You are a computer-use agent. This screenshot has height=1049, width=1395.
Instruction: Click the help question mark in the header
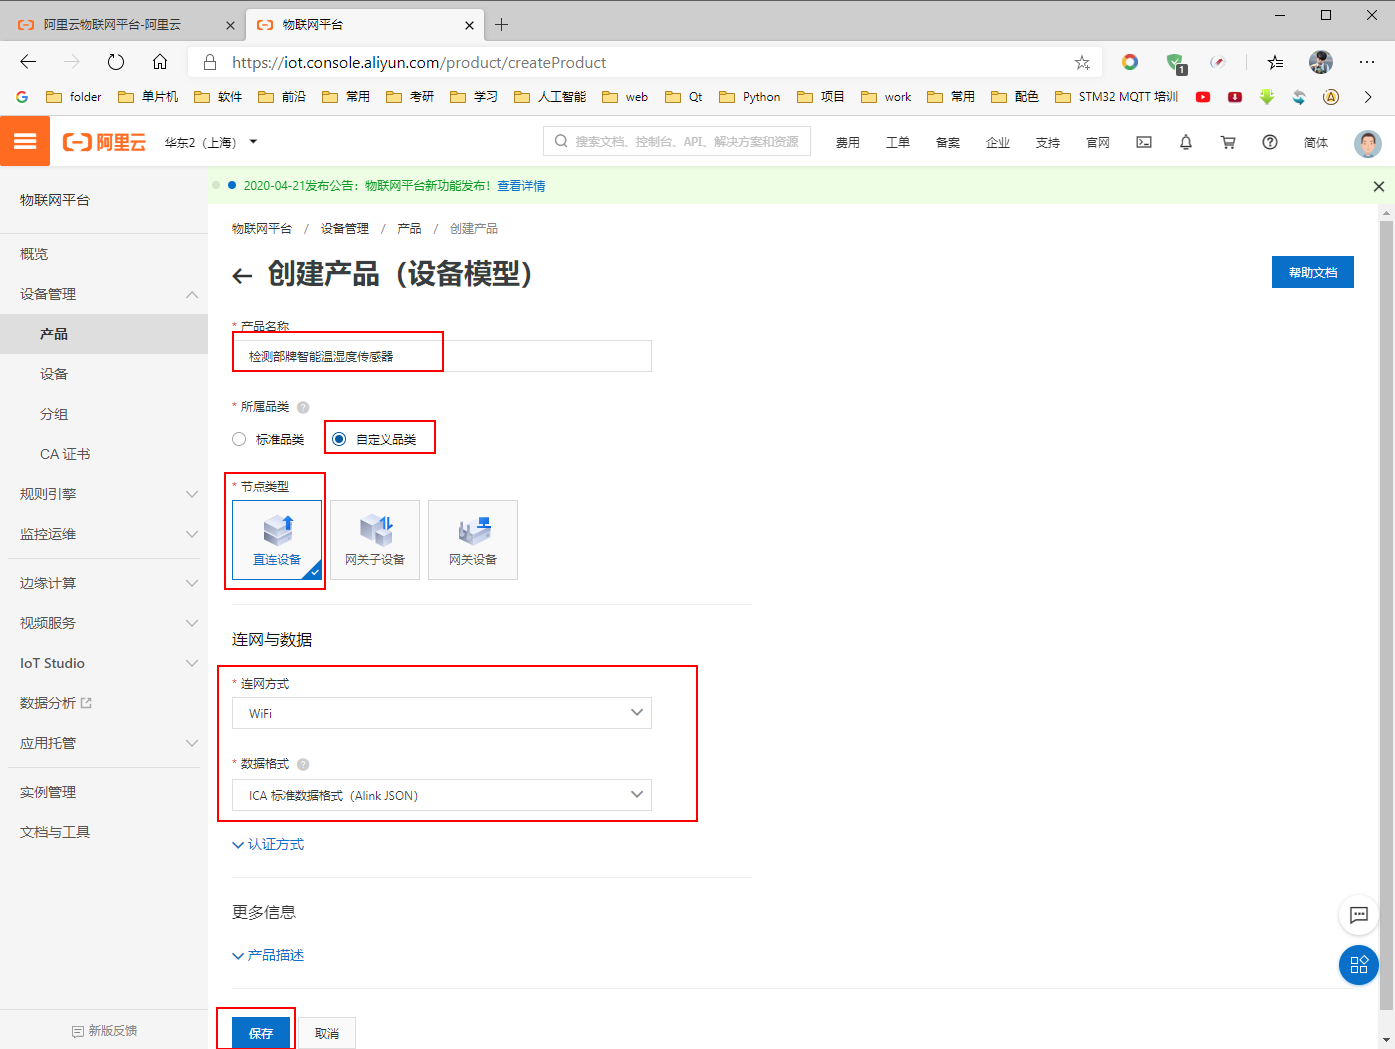pyautogui.click(x=1270, y=142)
